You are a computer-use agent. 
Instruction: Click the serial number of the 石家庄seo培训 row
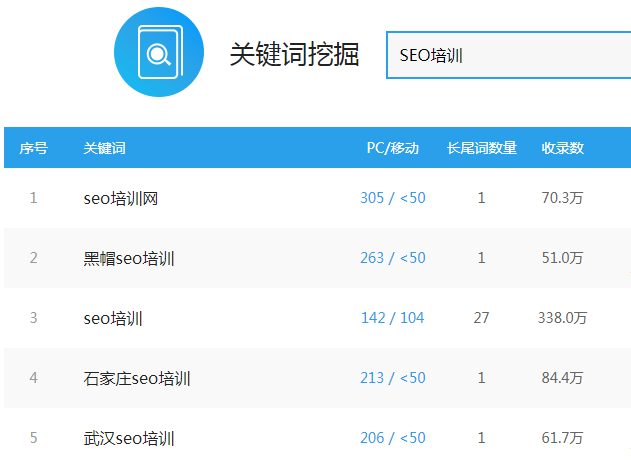[x=34, y=378]
